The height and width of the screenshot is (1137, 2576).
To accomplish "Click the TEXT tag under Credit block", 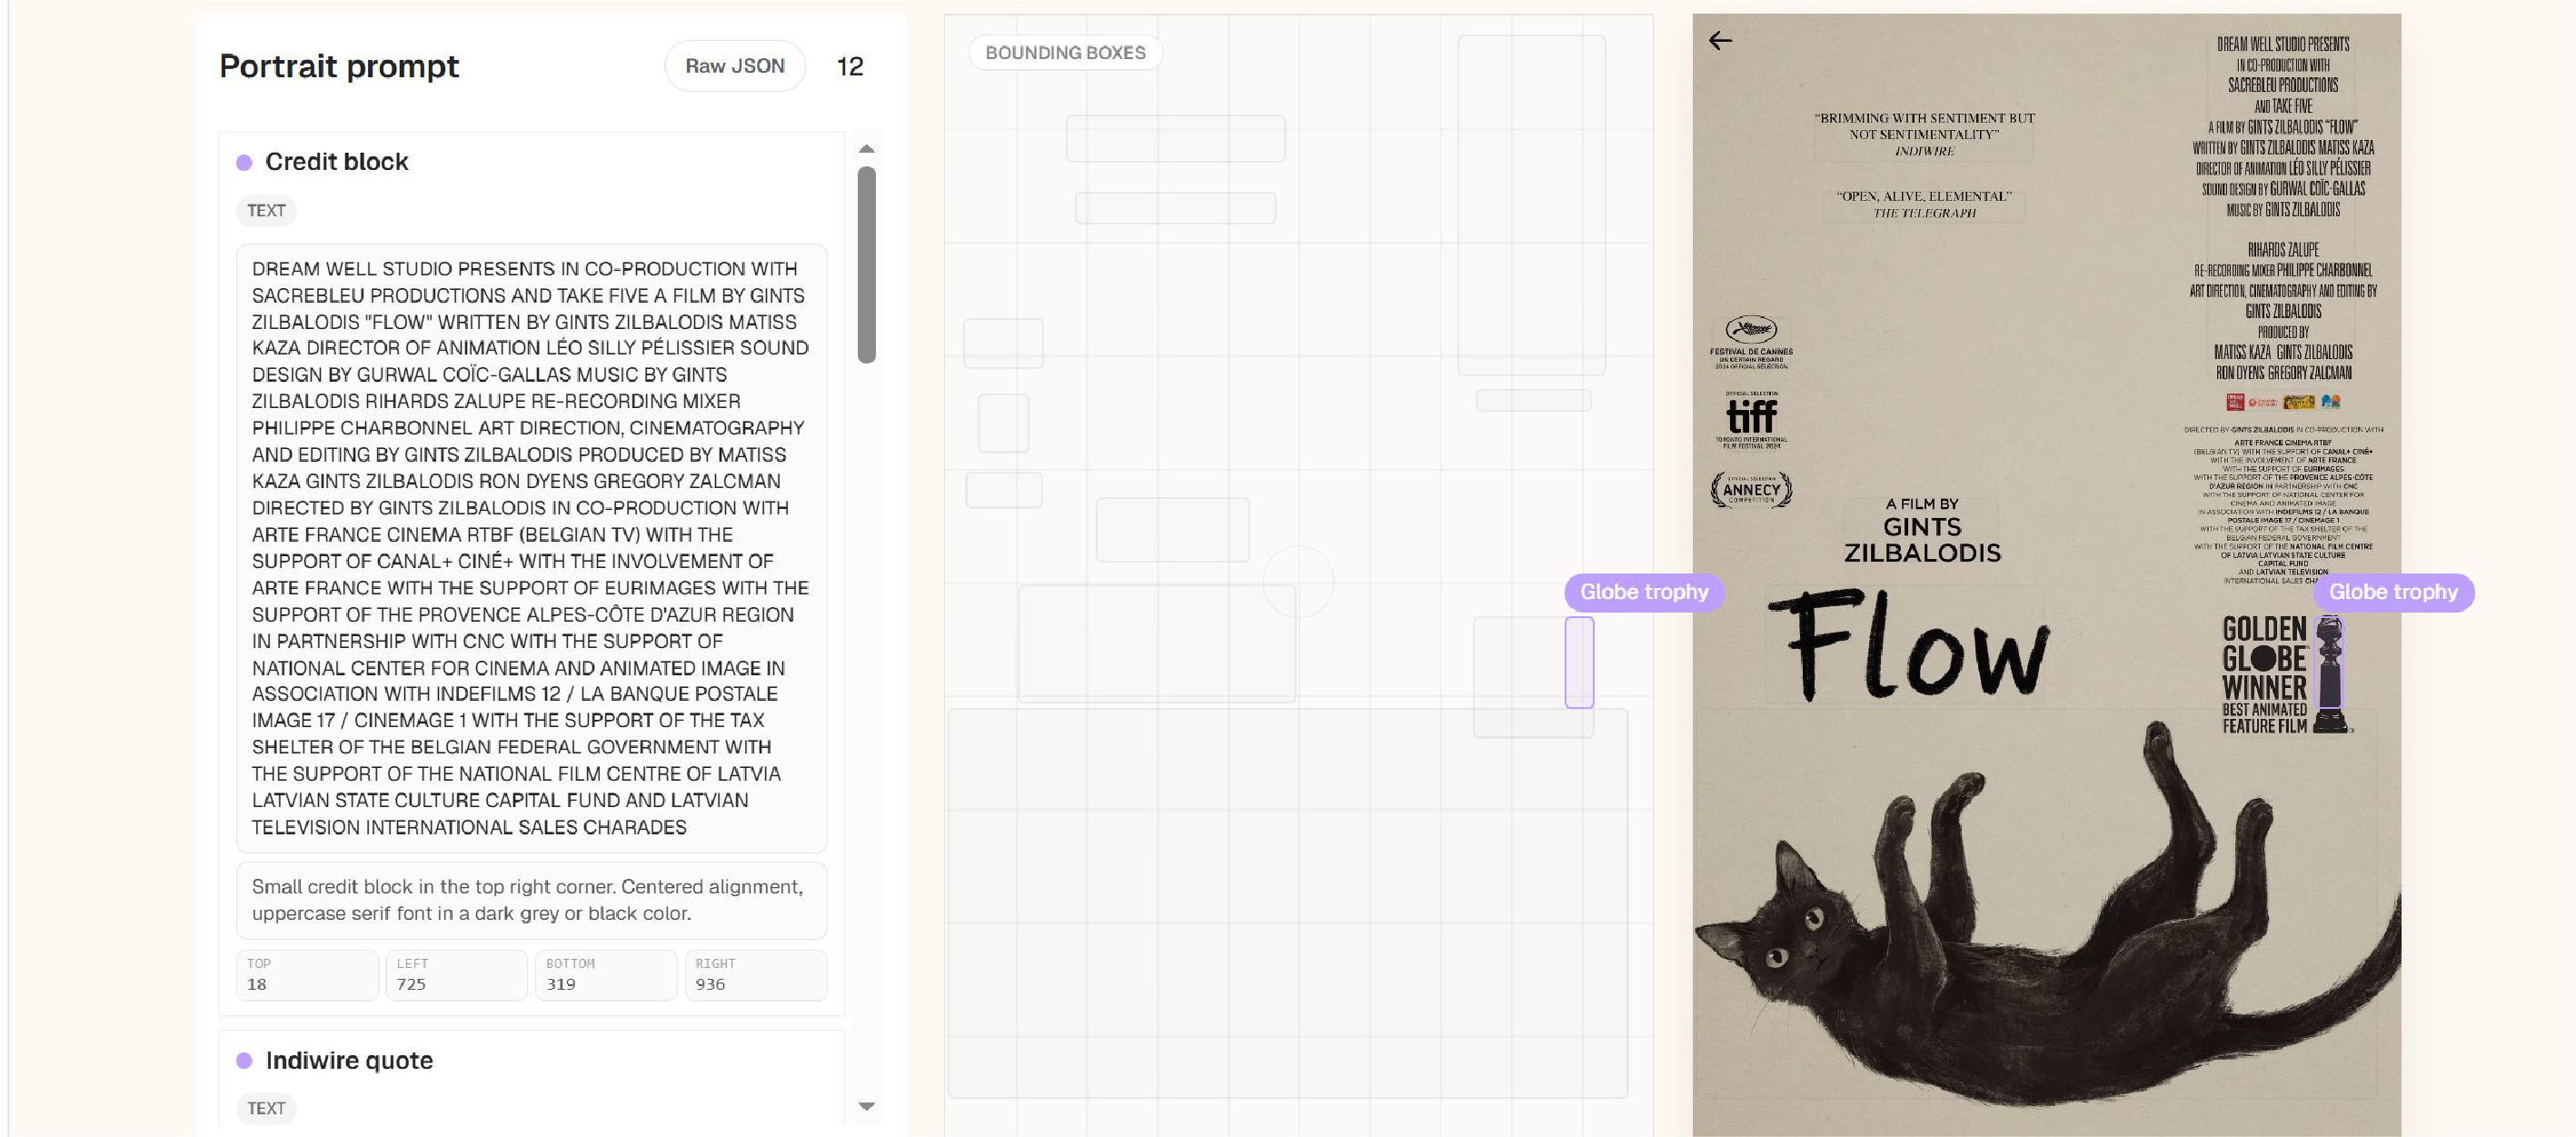I will coord(266,211).
